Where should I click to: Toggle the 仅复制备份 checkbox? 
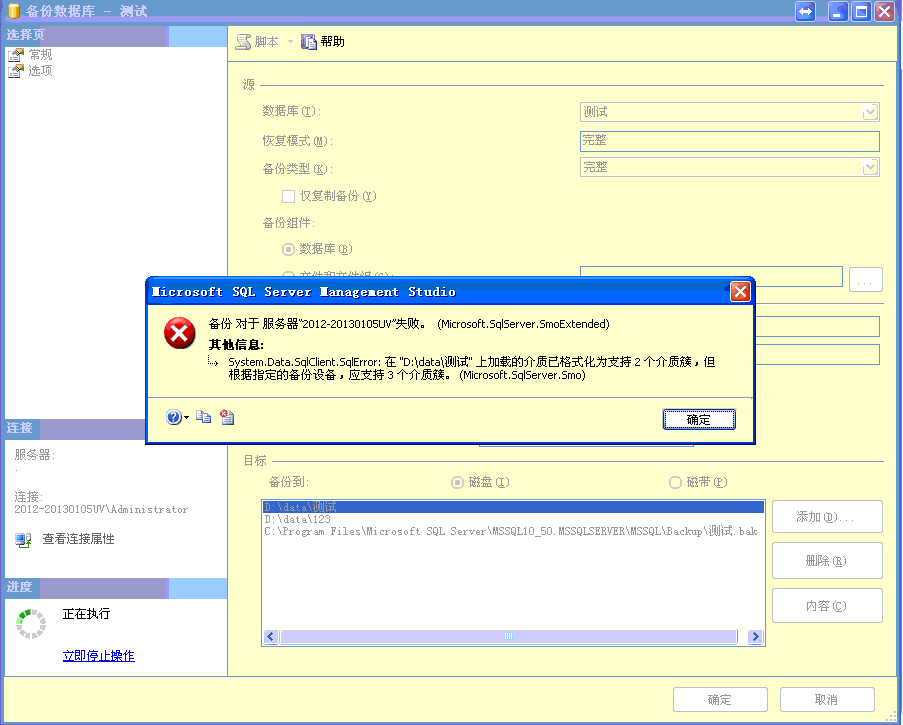click(x=289, y=196)
